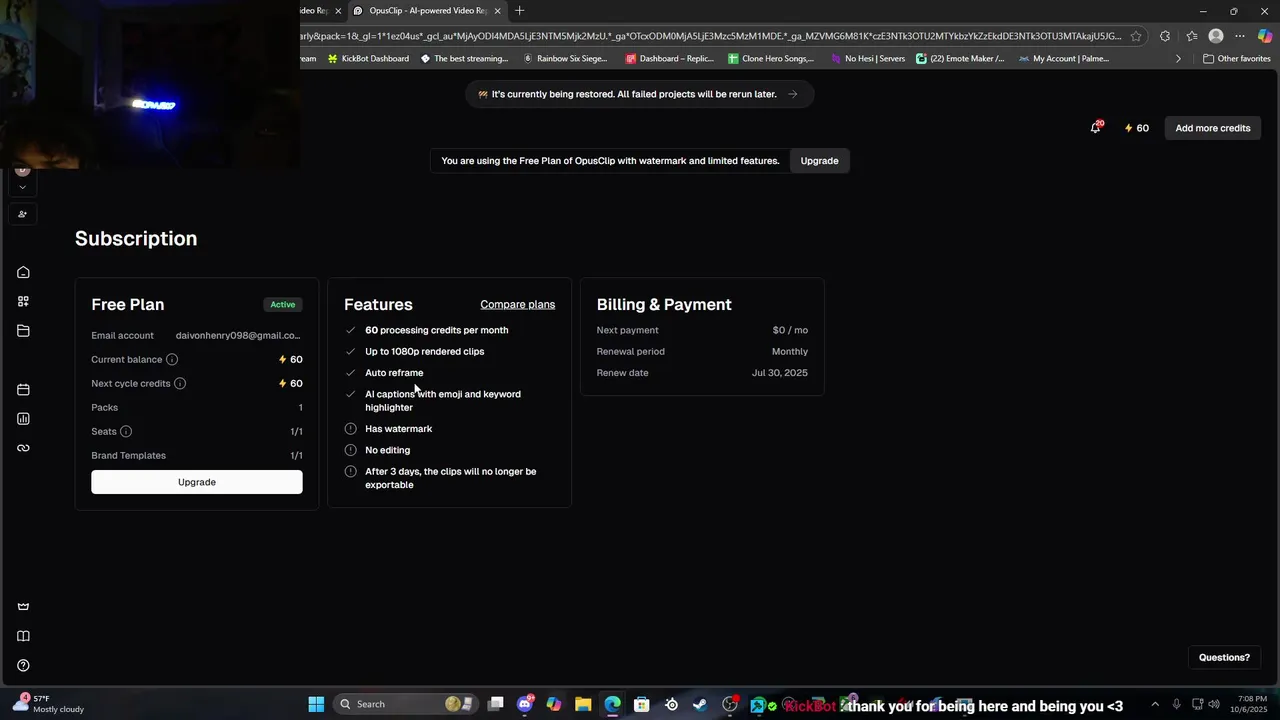Click the arrow on the restoration notice banner
The image size is (1280, 720).
pyautogui.click(x=792, y=94)
